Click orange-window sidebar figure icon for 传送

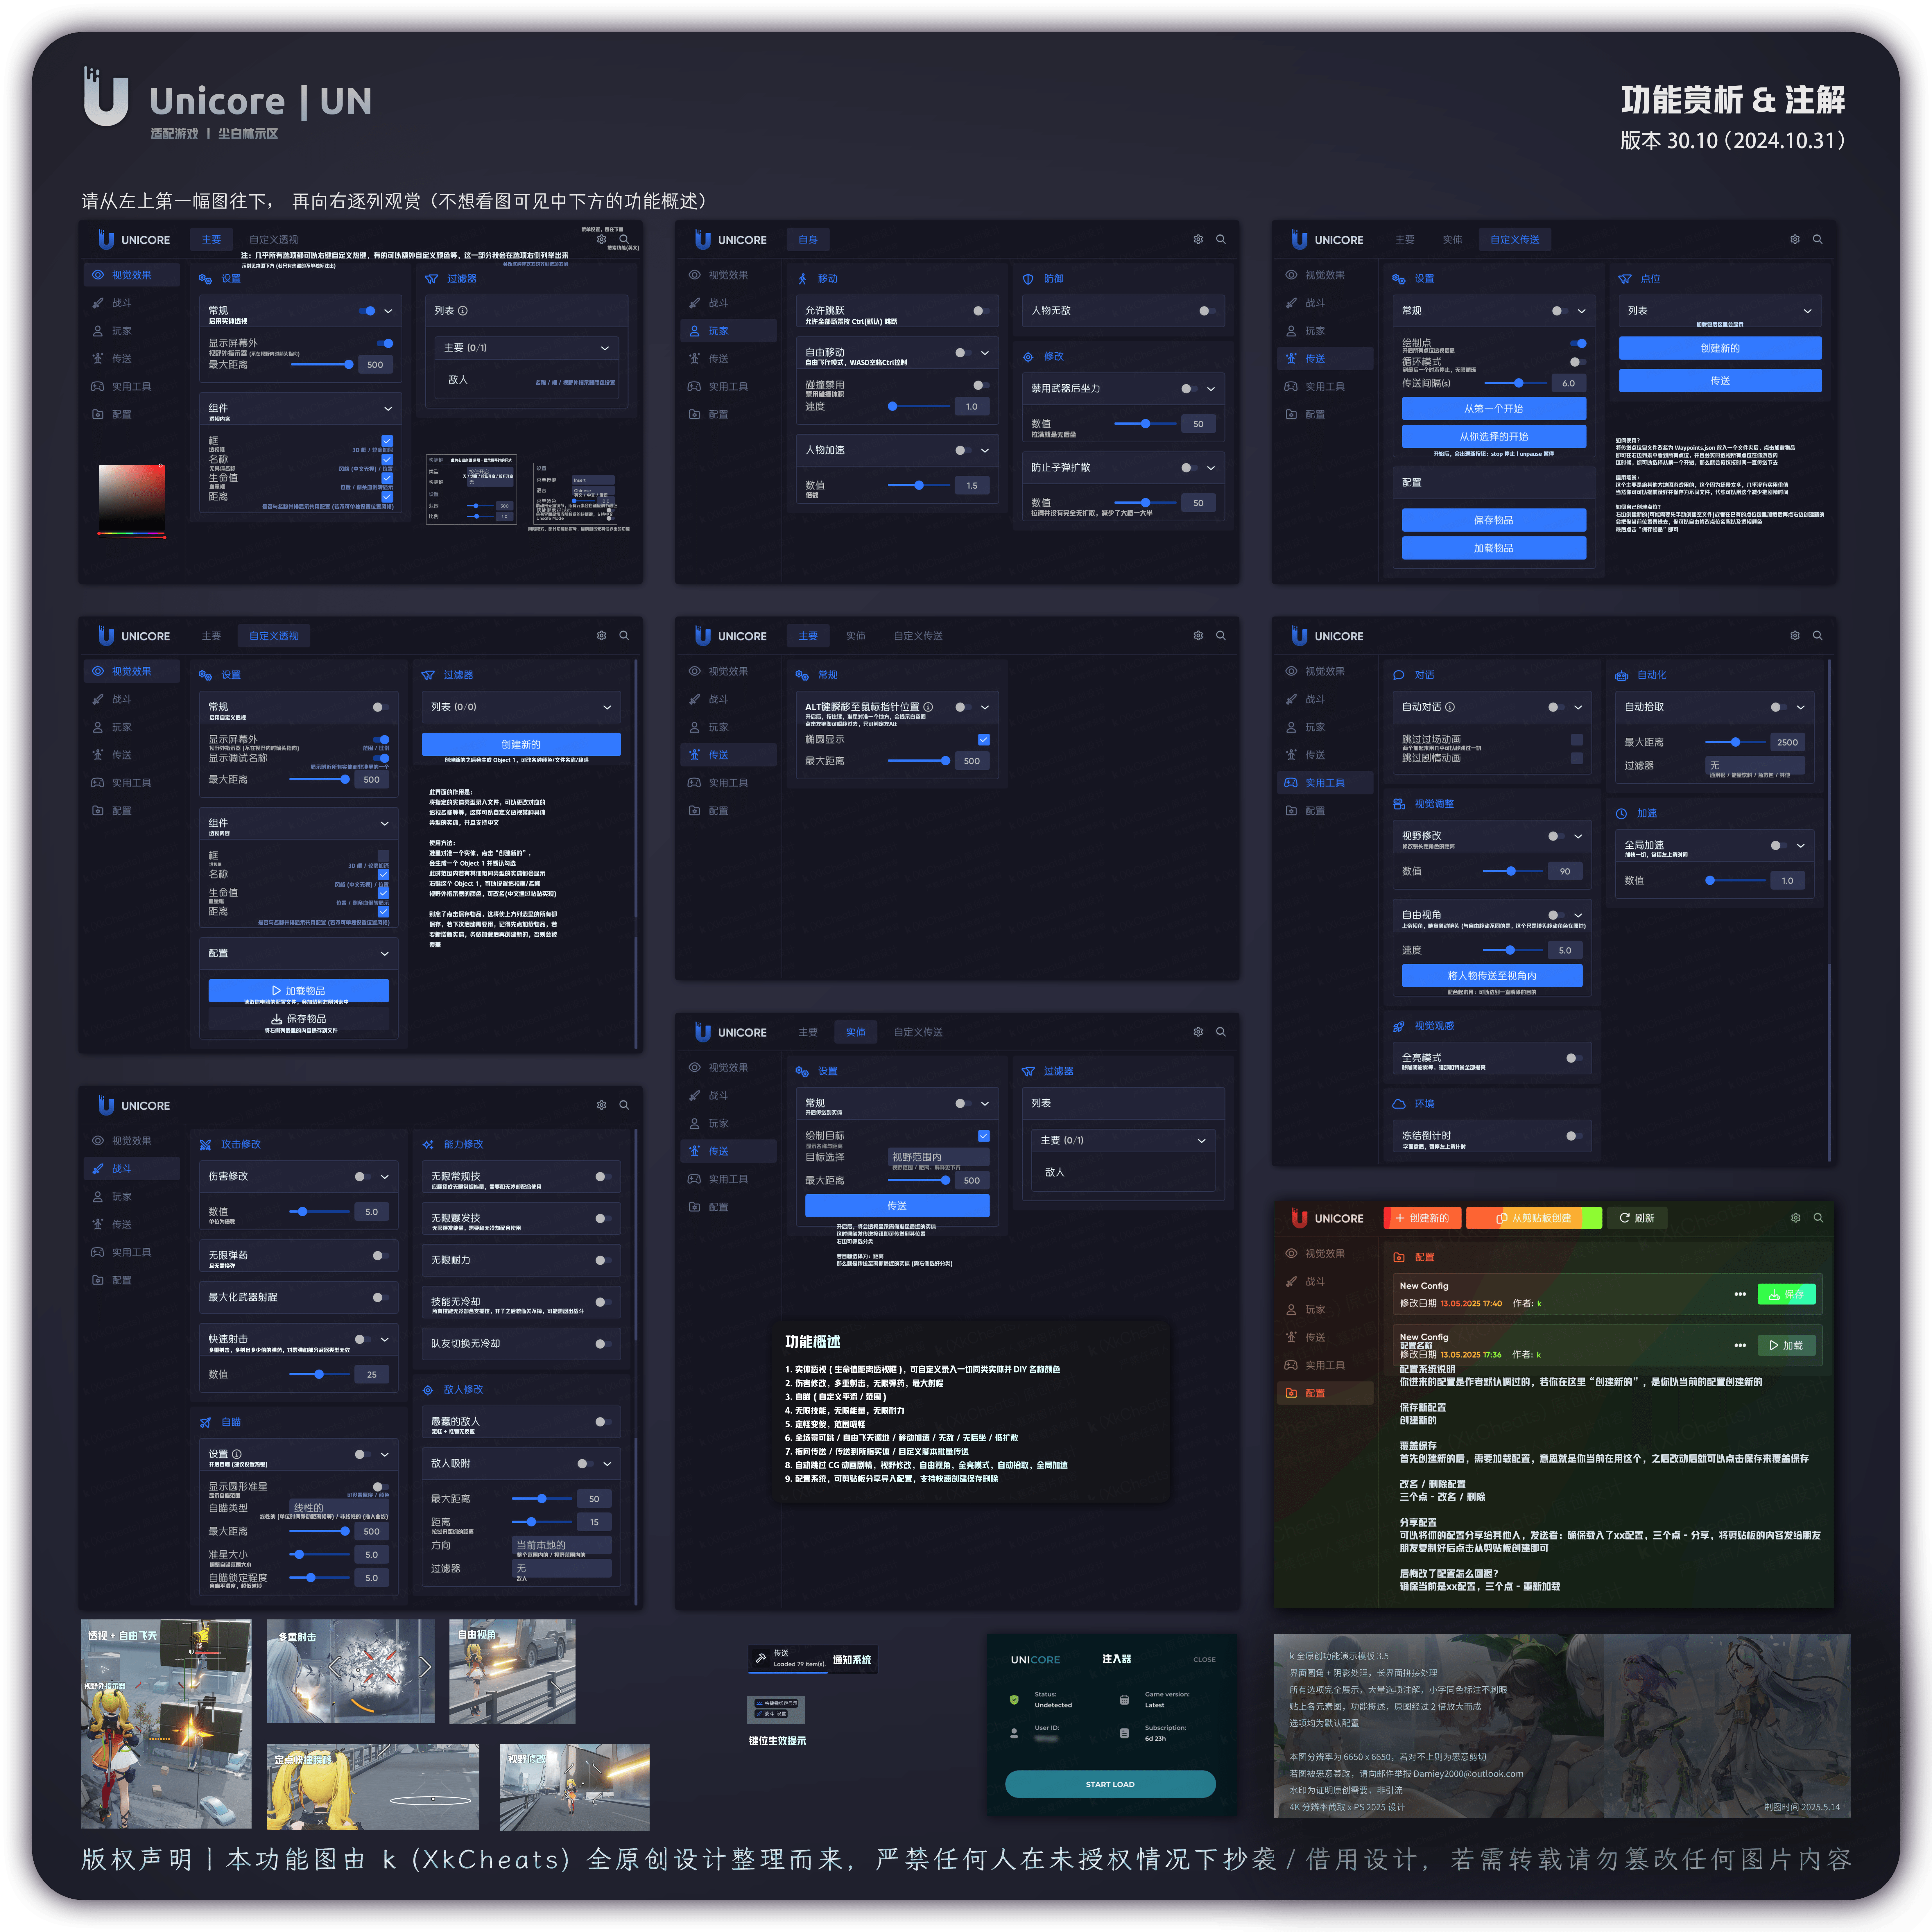pyautogui.click(x=1291, y=1337)
